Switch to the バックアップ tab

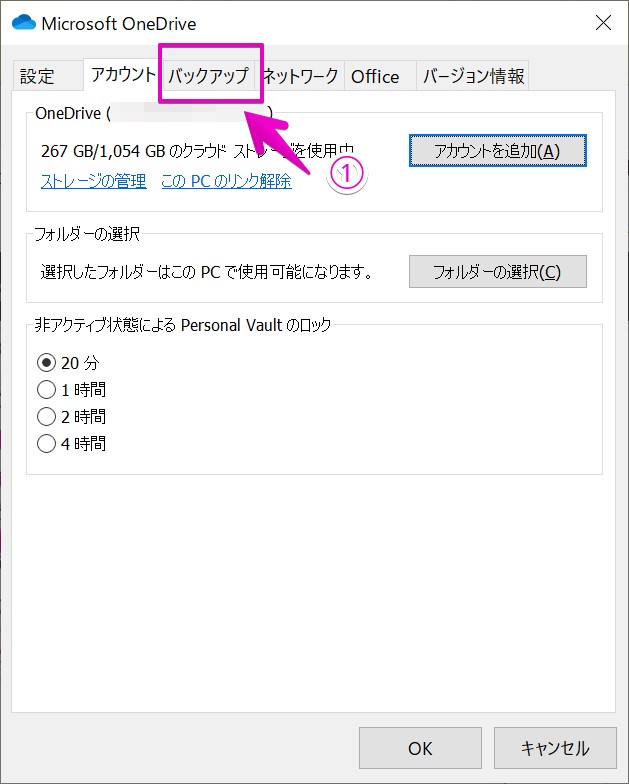(208, 76)
